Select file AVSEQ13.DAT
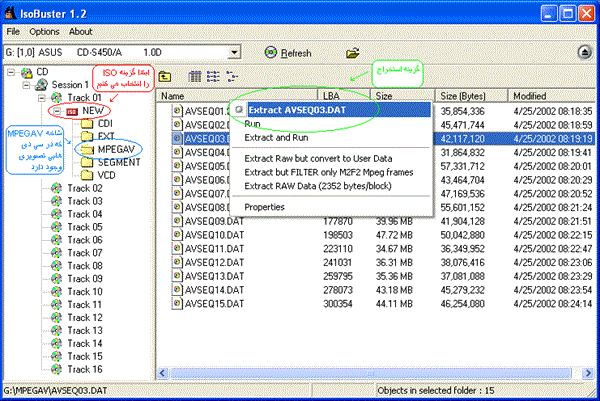 pos(214,276)
